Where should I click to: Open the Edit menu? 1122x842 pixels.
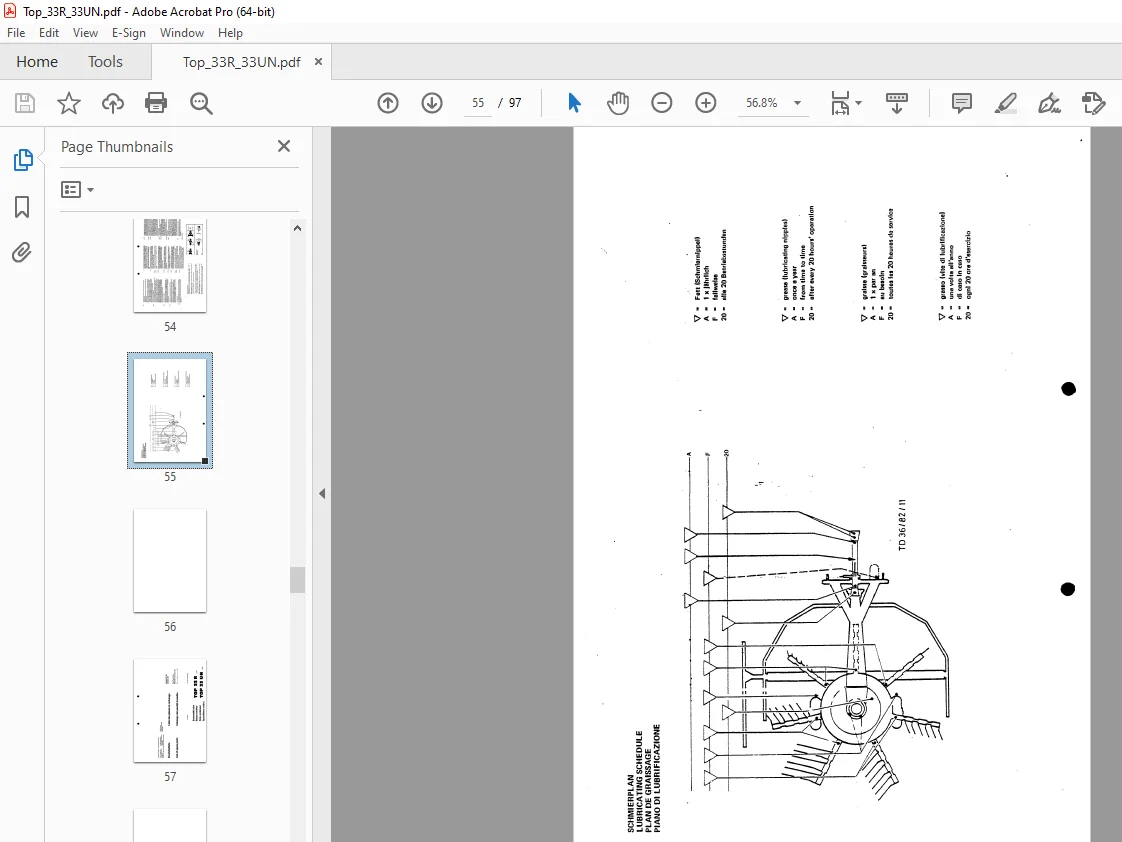click(x=49, y=33)
